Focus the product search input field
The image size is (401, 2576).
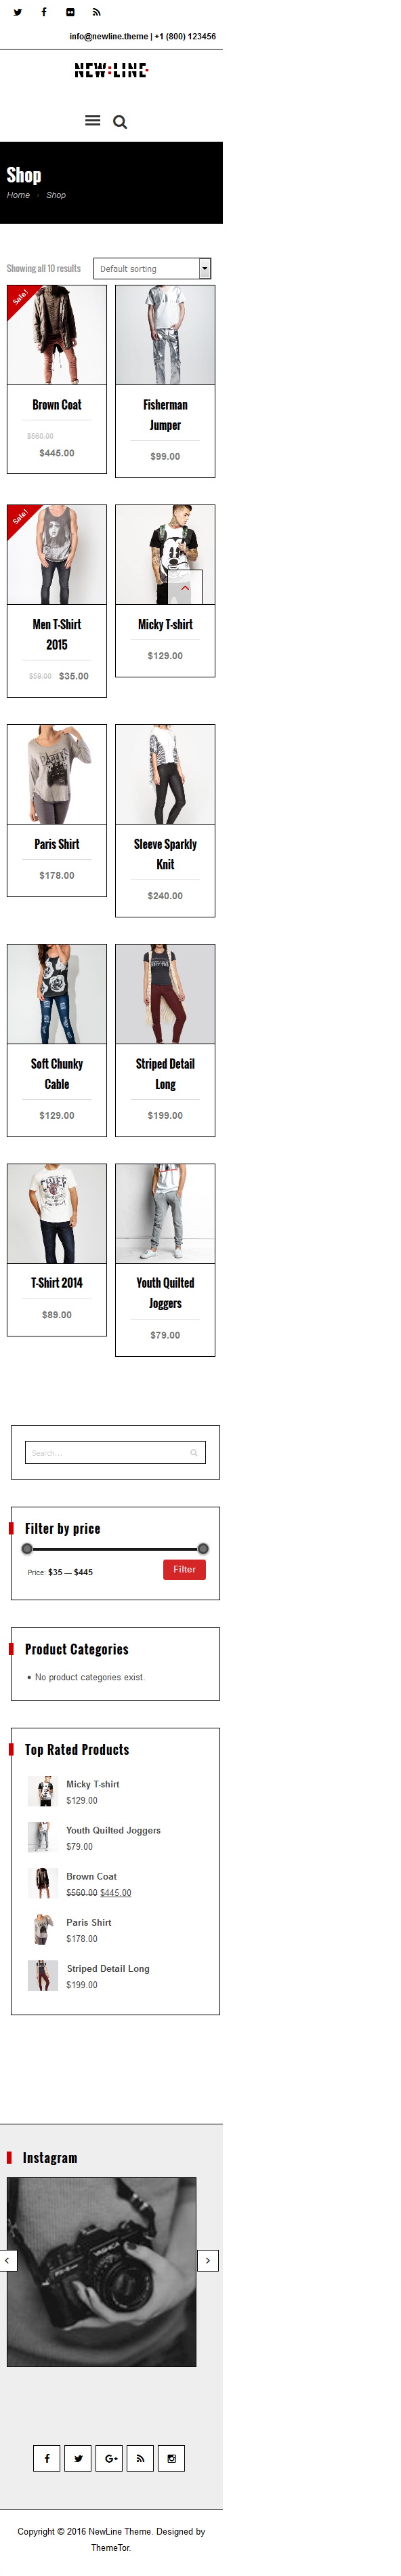115,1452
